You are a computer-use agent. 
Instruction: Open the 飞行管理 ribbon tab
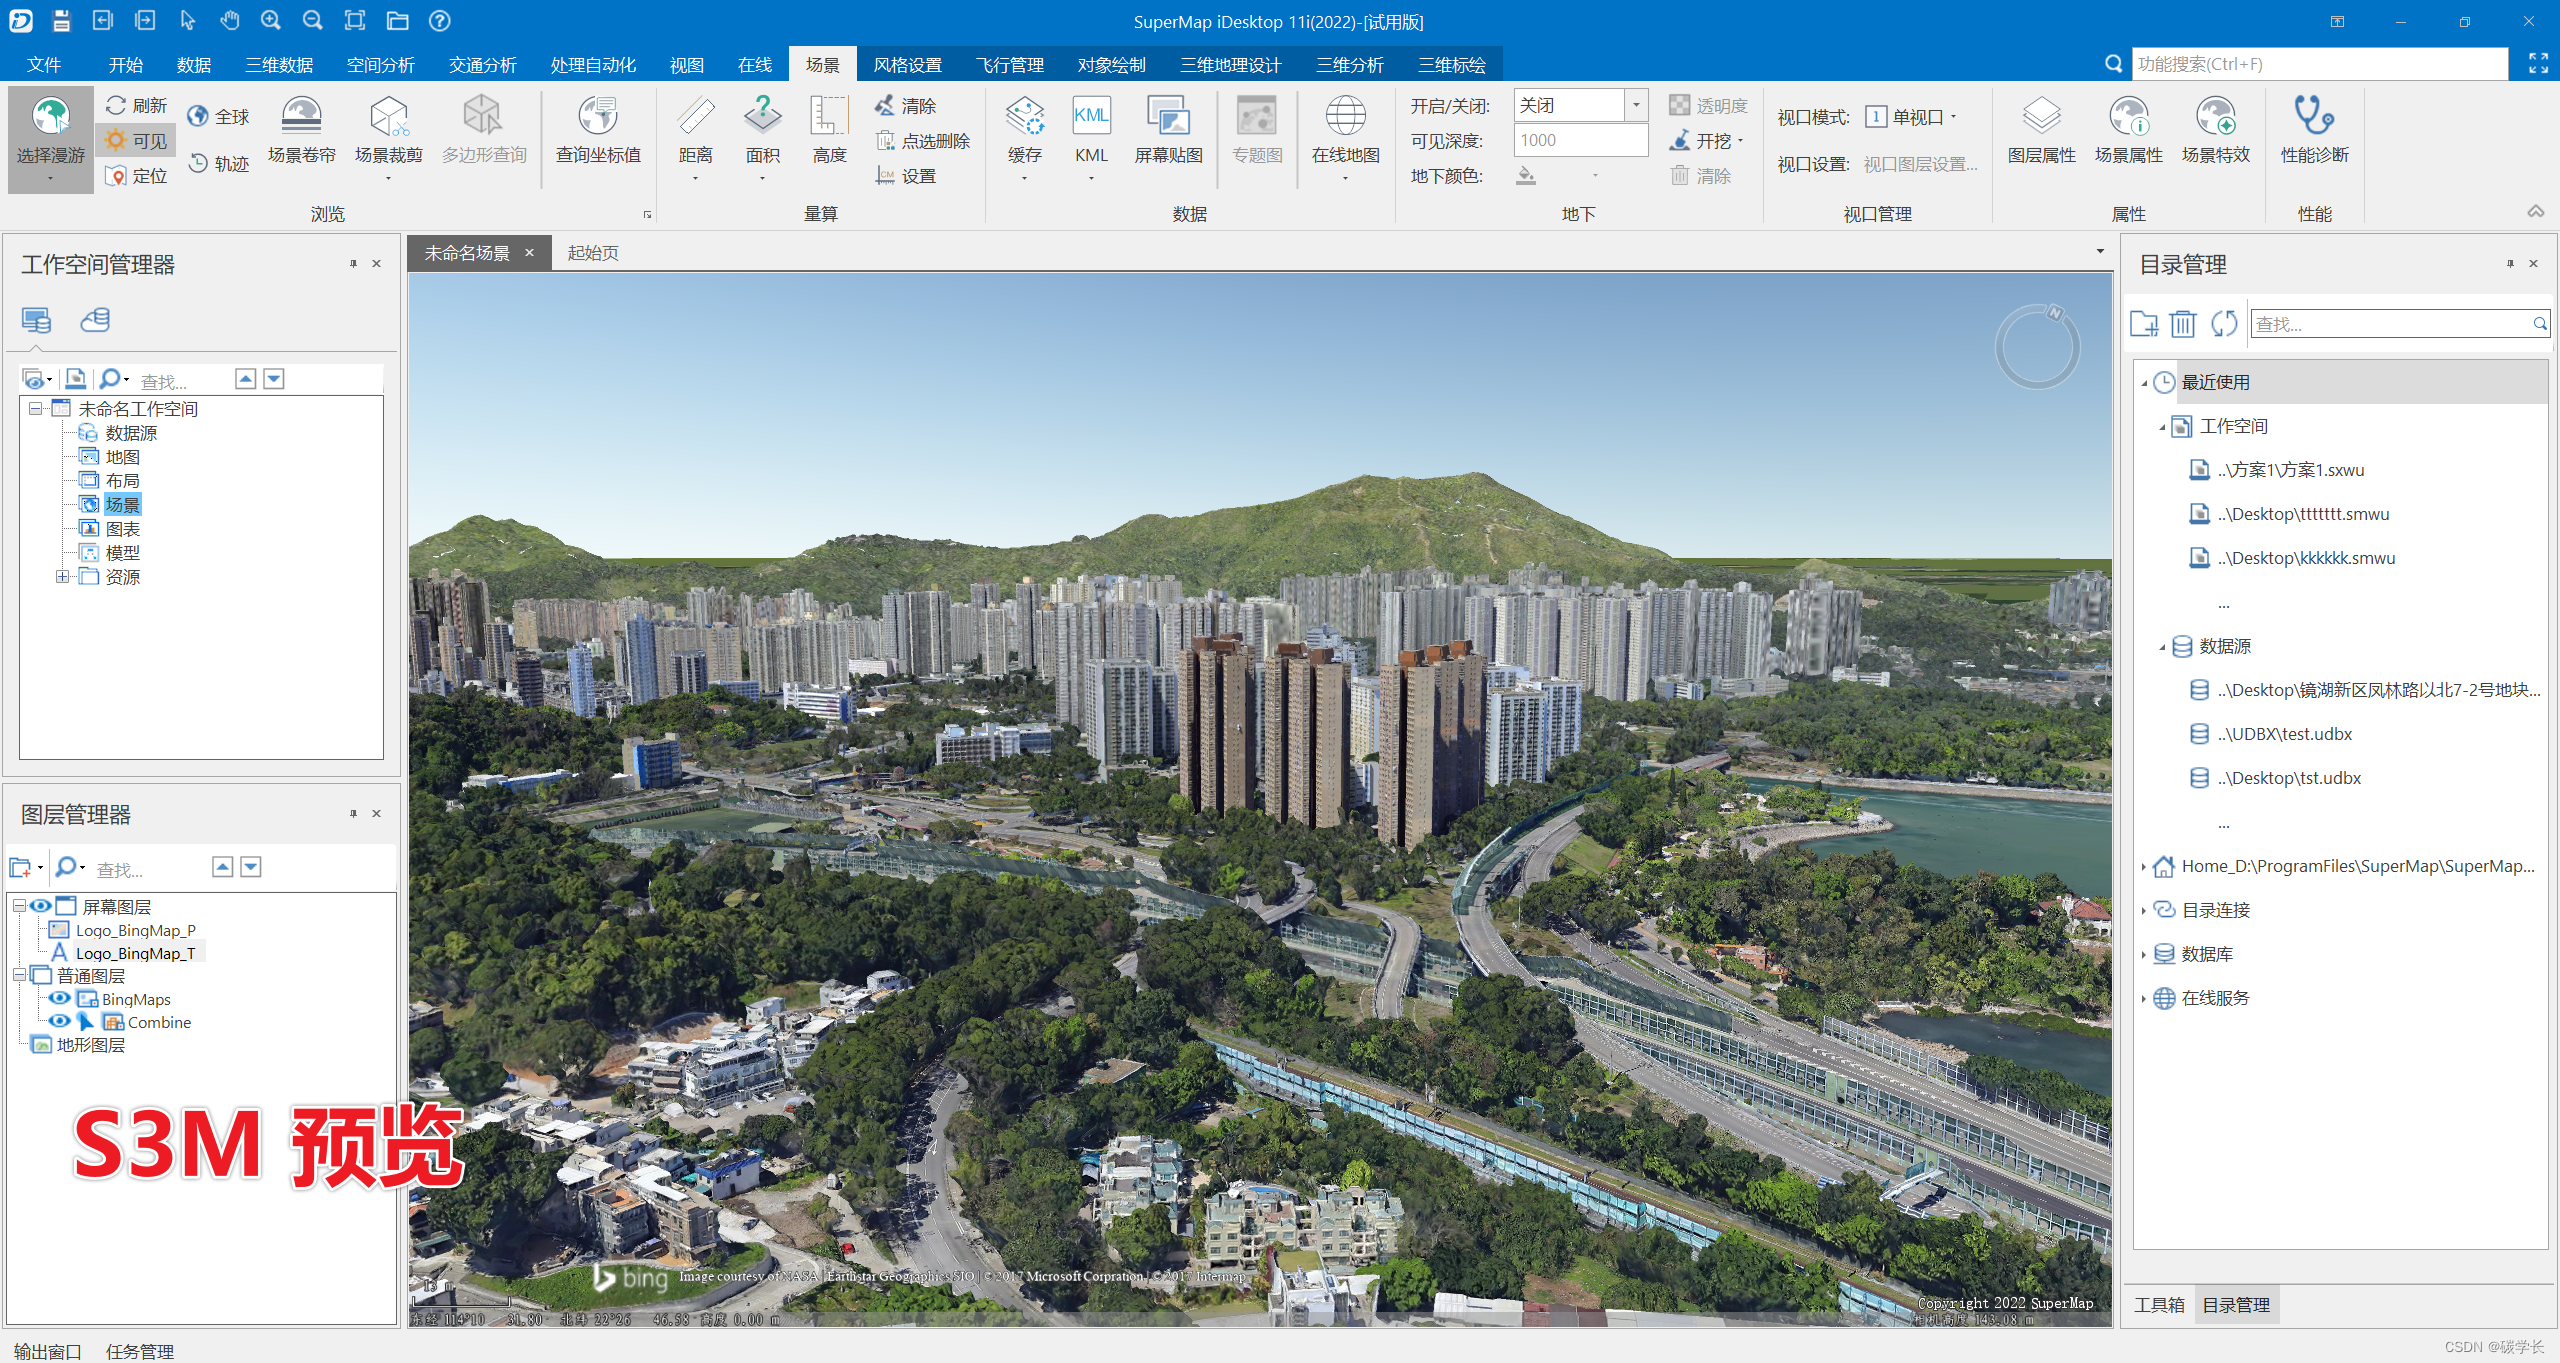(1010, 64)
